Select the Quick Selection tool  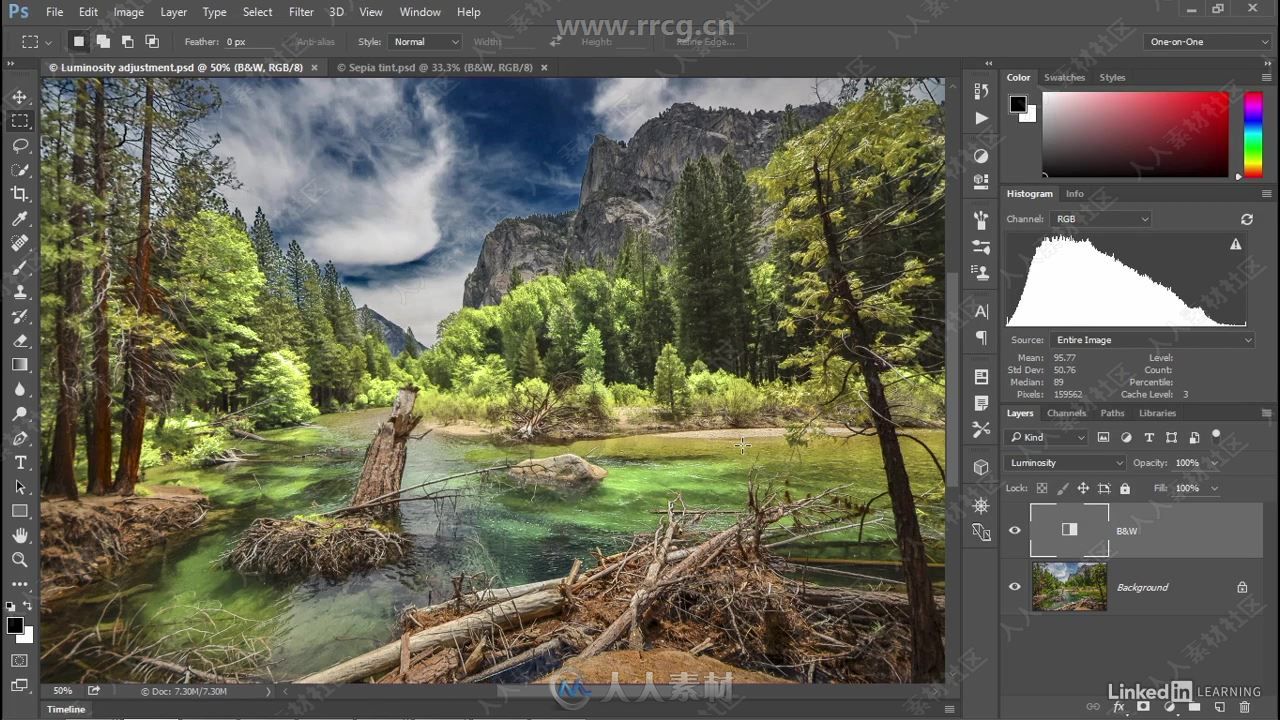coord(20,170)
